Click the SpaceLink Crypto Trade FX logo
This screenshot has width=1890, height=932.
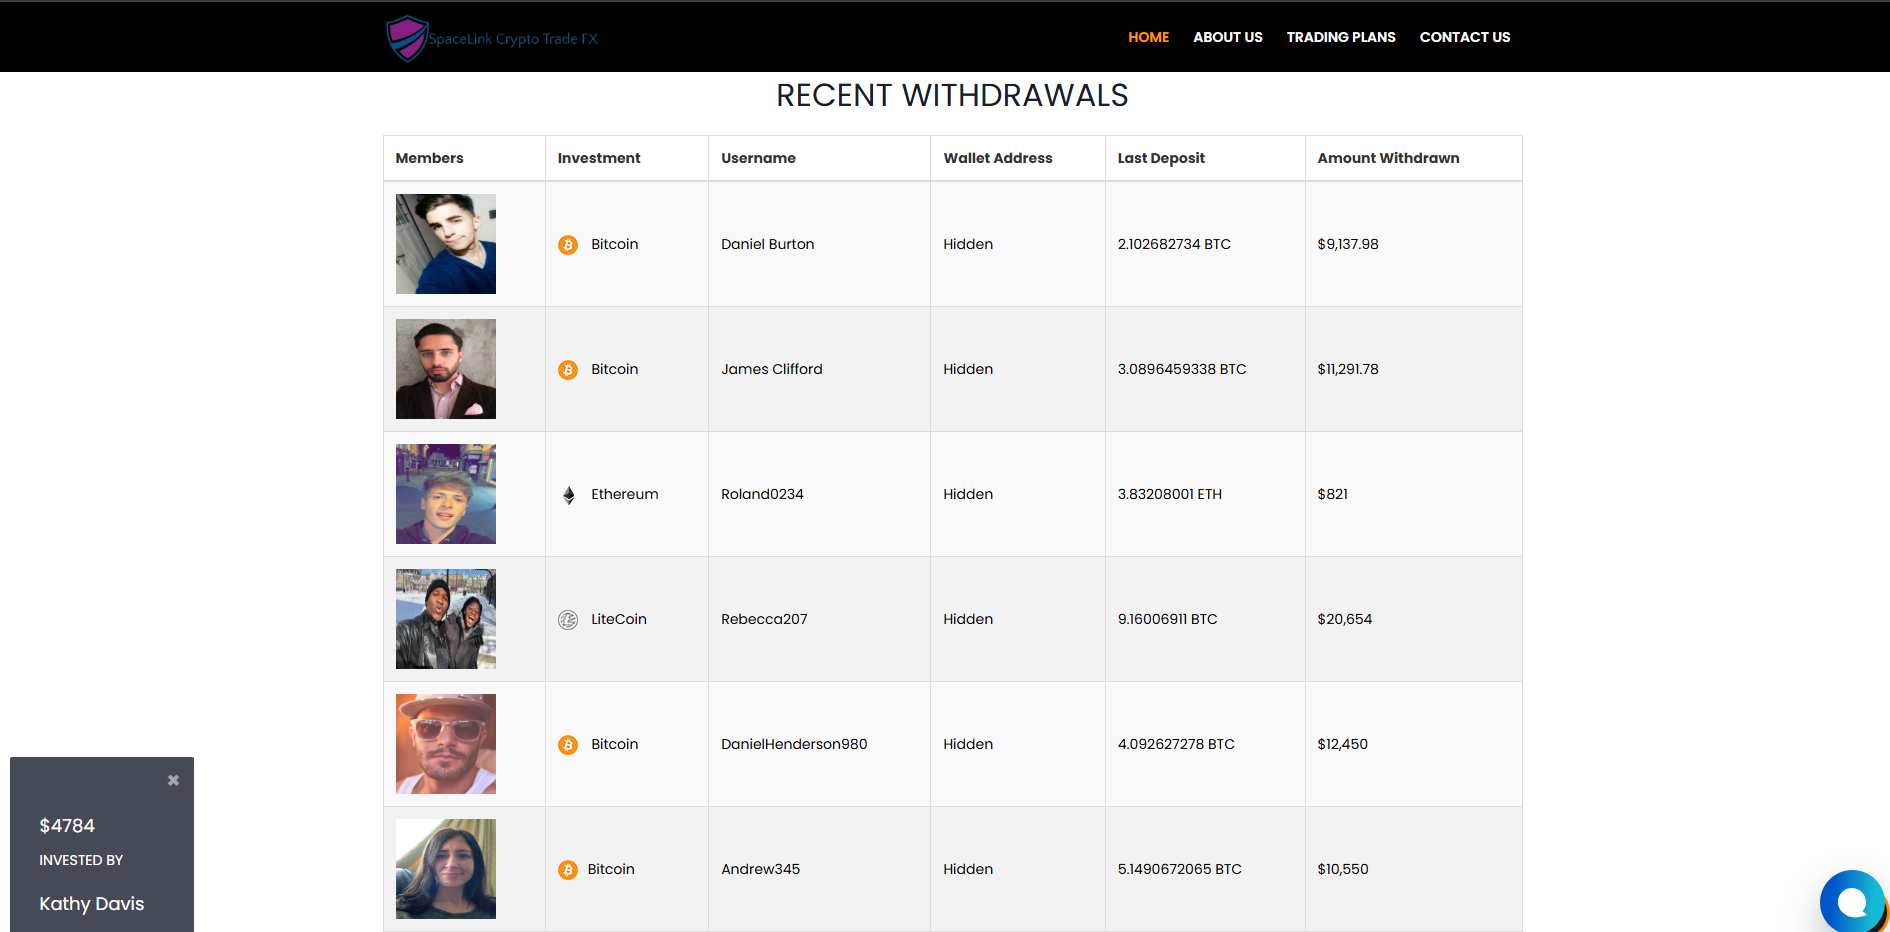tap(492, 38)
